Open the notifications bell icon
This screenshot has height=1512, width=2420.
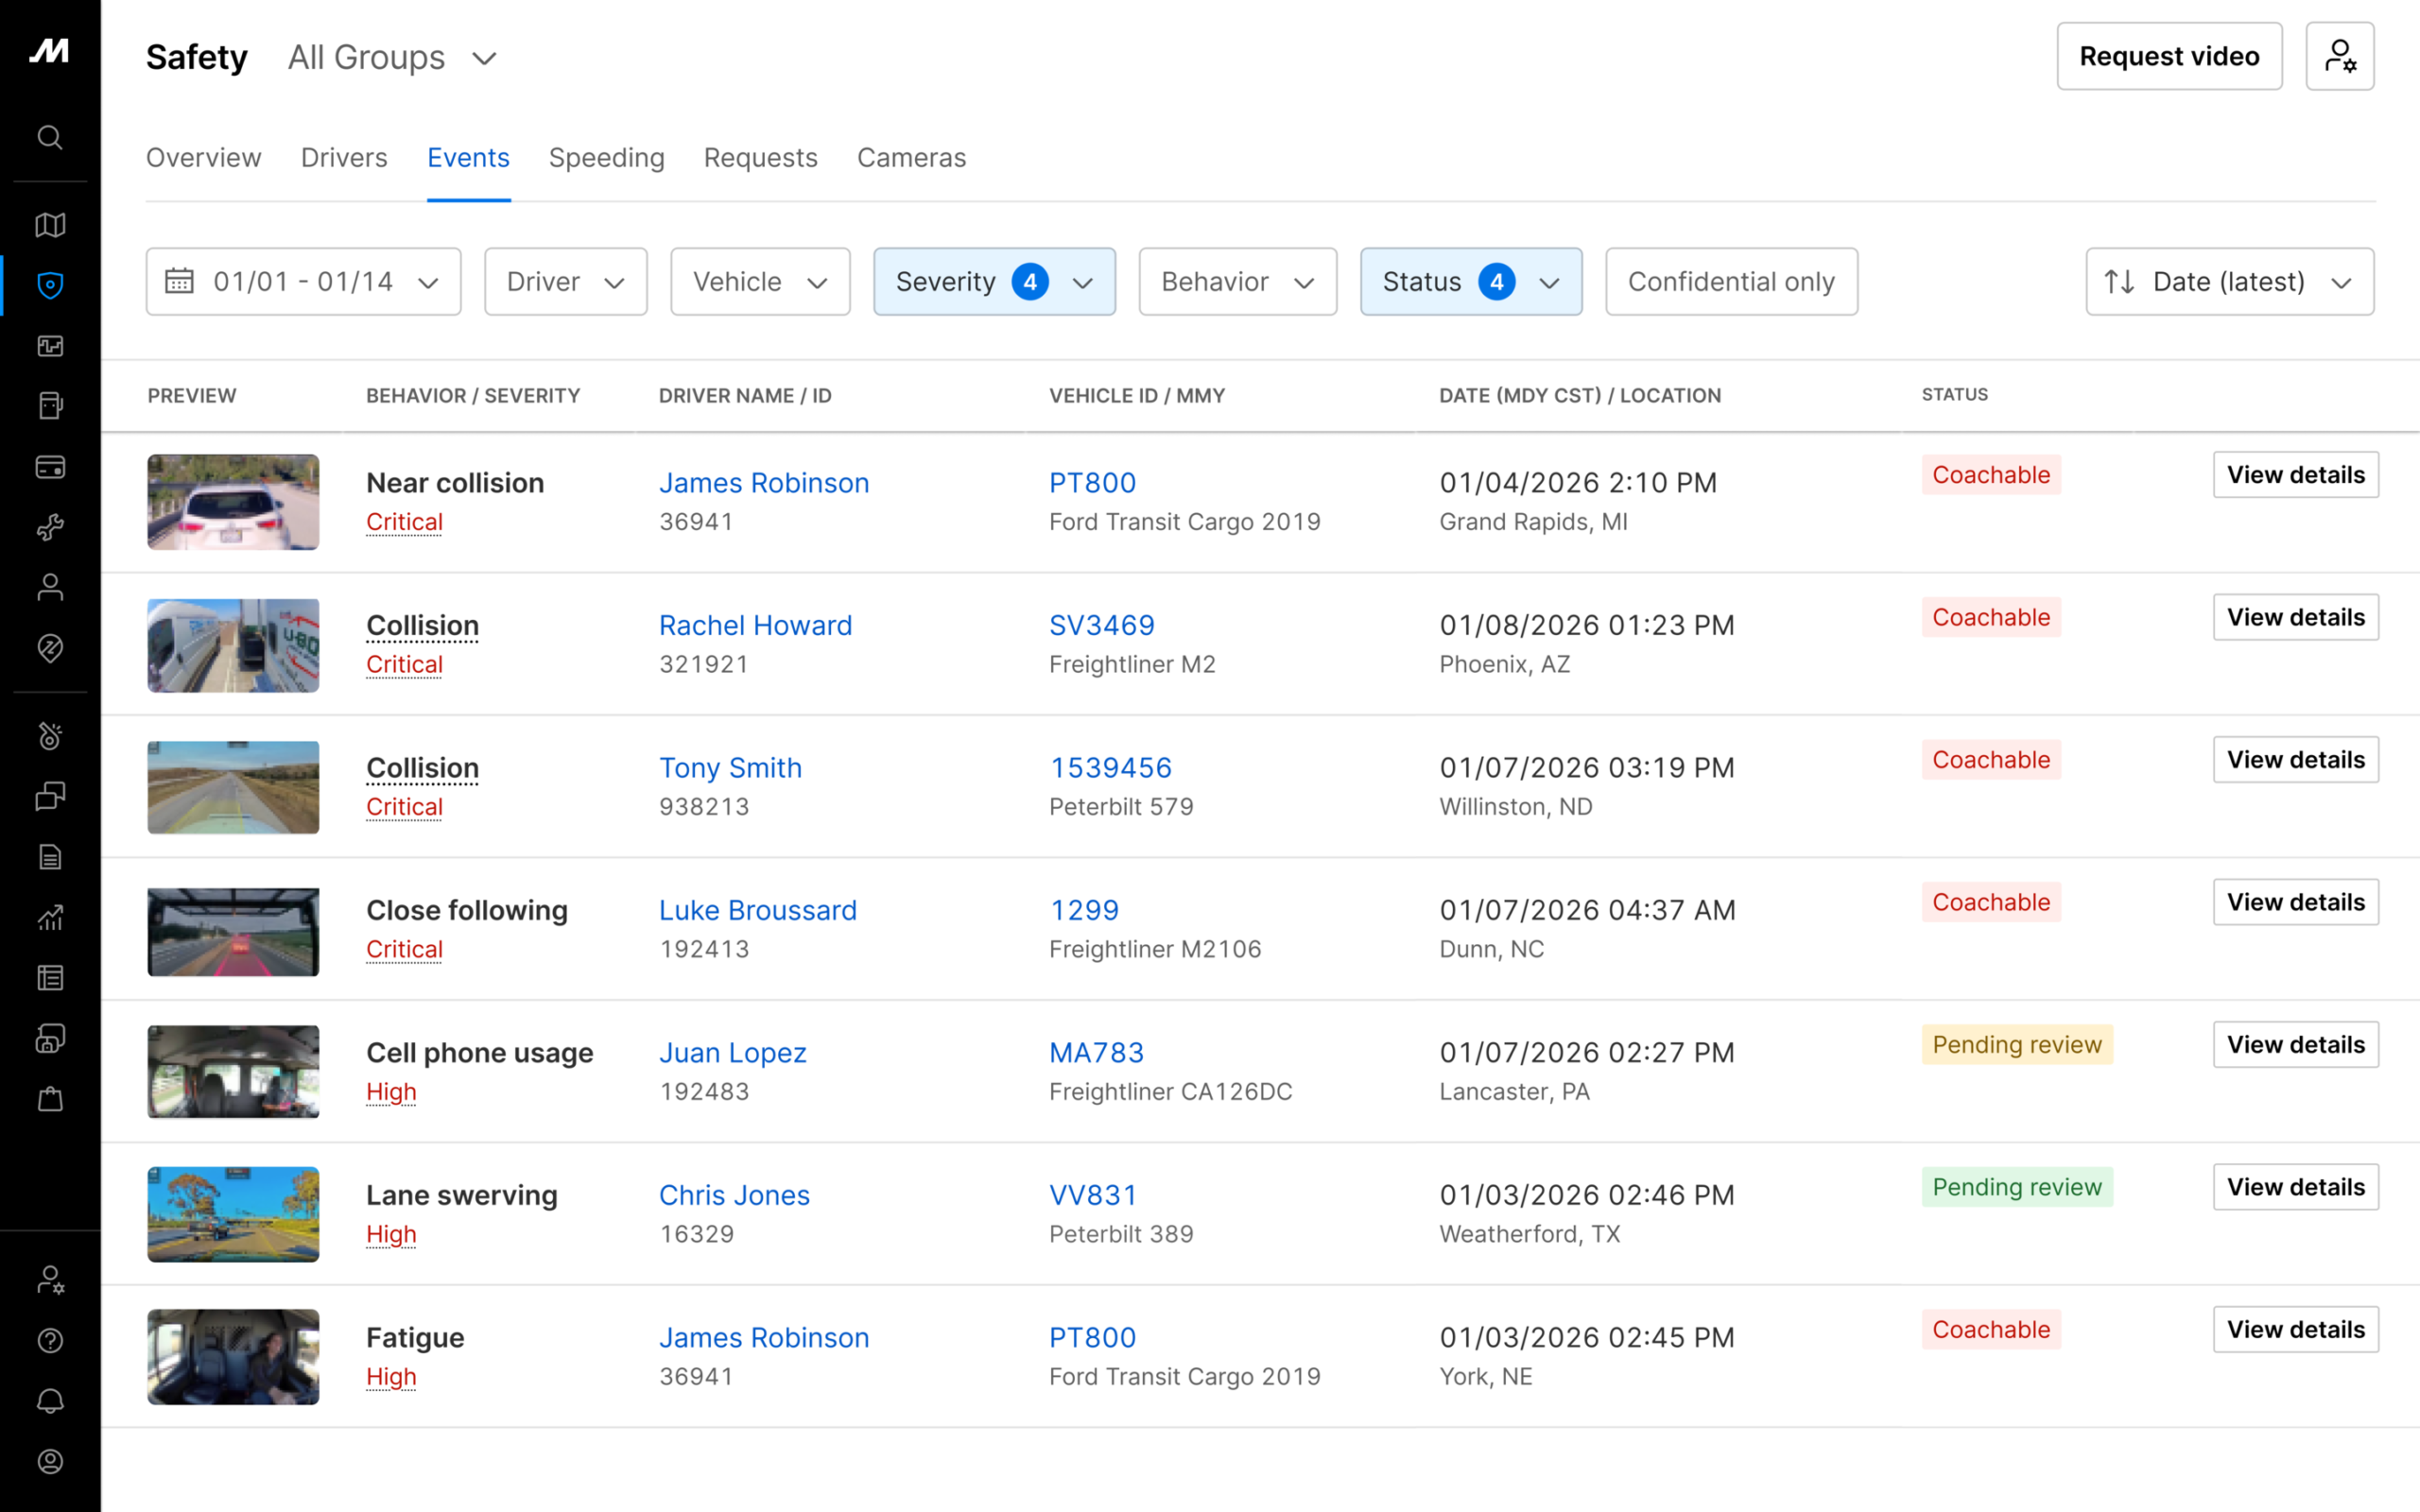pyautogui.click(x=50, y=1401)
